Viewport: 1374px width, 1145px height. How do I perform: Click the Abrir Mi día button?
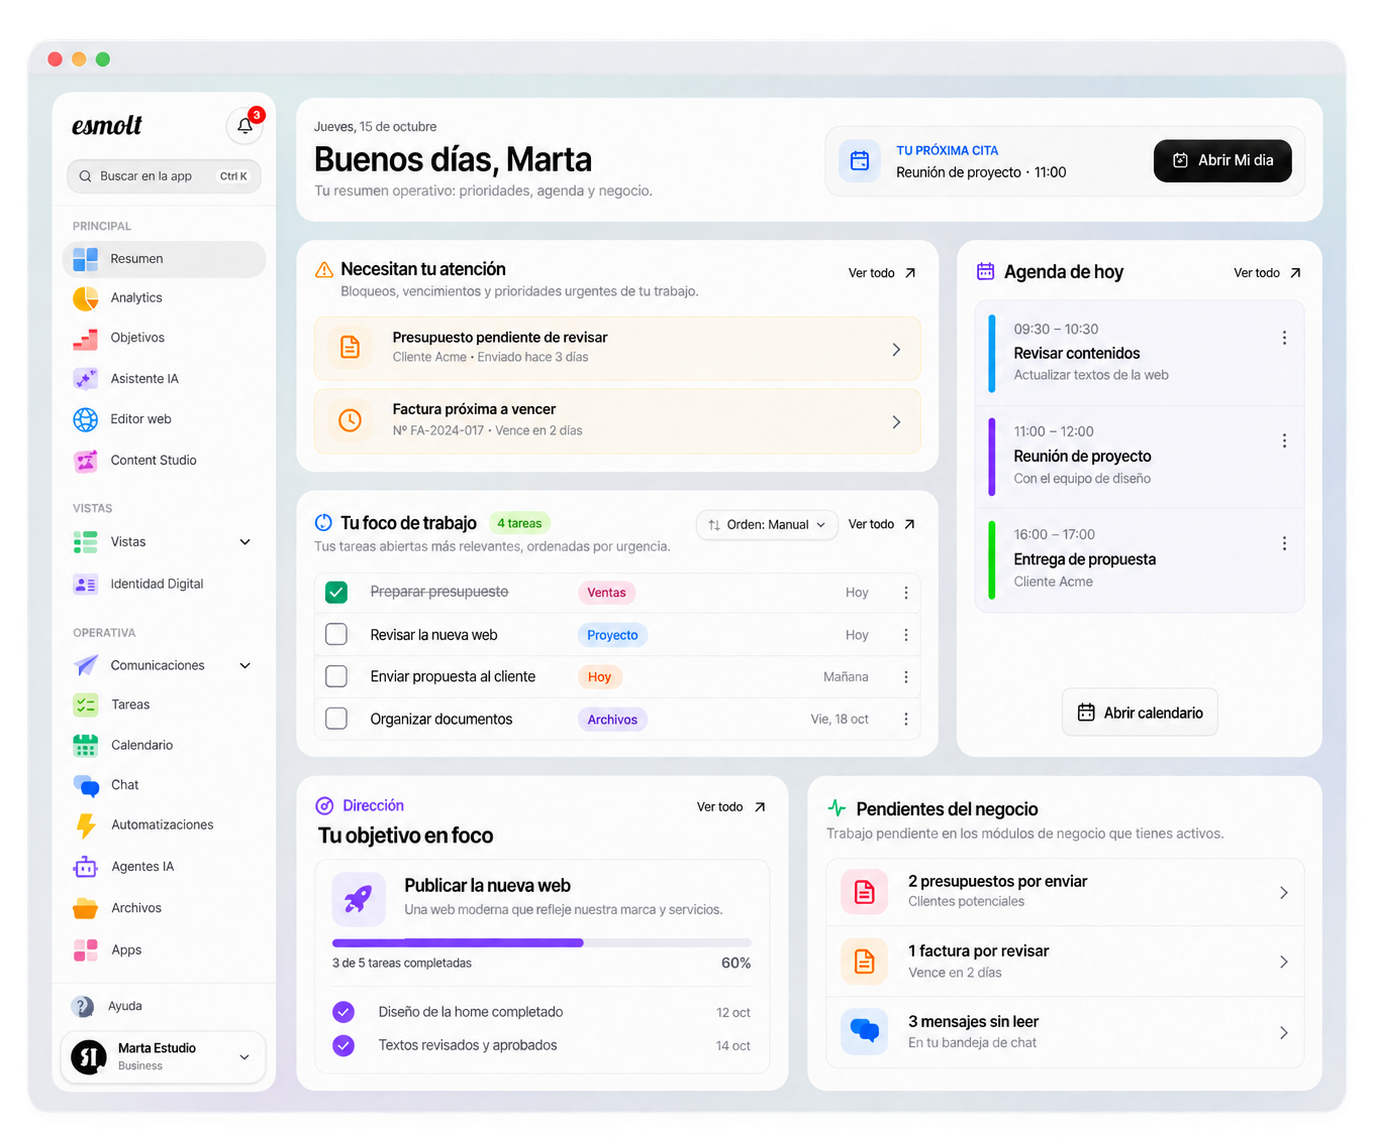coord(1222,160)
